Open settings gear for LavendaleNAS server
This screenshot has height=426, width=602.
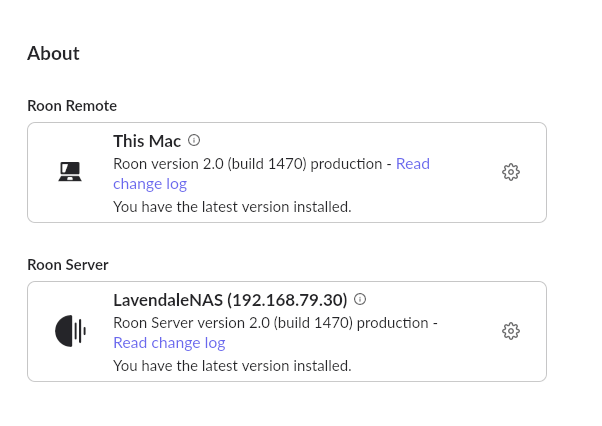(x=511, y=331)
